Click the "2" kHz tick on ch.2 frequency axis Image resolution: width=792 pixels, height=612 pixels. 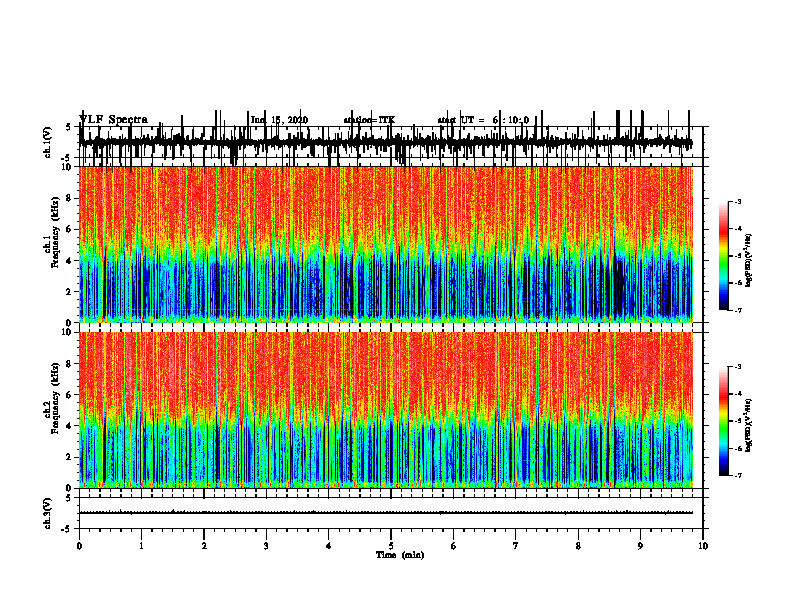pyautogui.click(x=70, y=457)
